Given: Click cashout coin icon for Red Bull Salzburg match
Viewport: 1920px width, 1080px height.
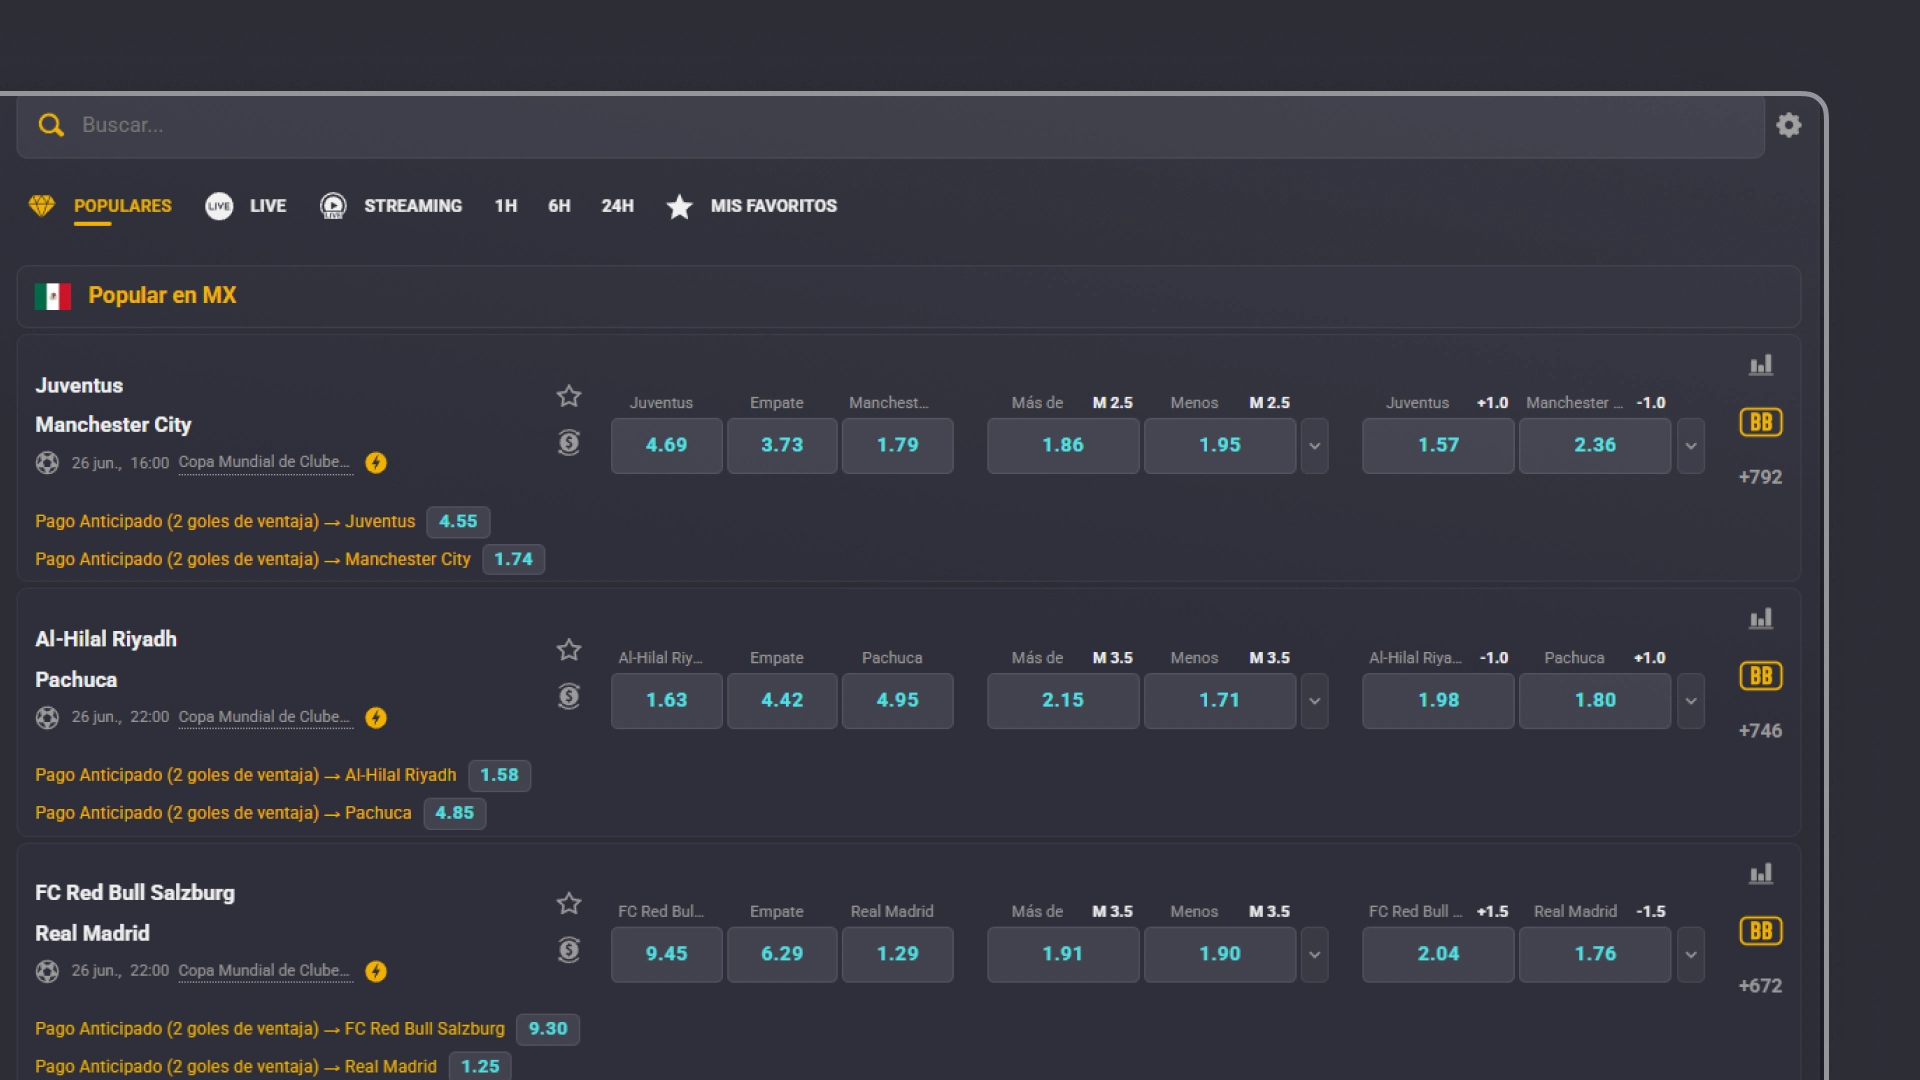Looking at the screenshot, I should [x=569, y=950].
